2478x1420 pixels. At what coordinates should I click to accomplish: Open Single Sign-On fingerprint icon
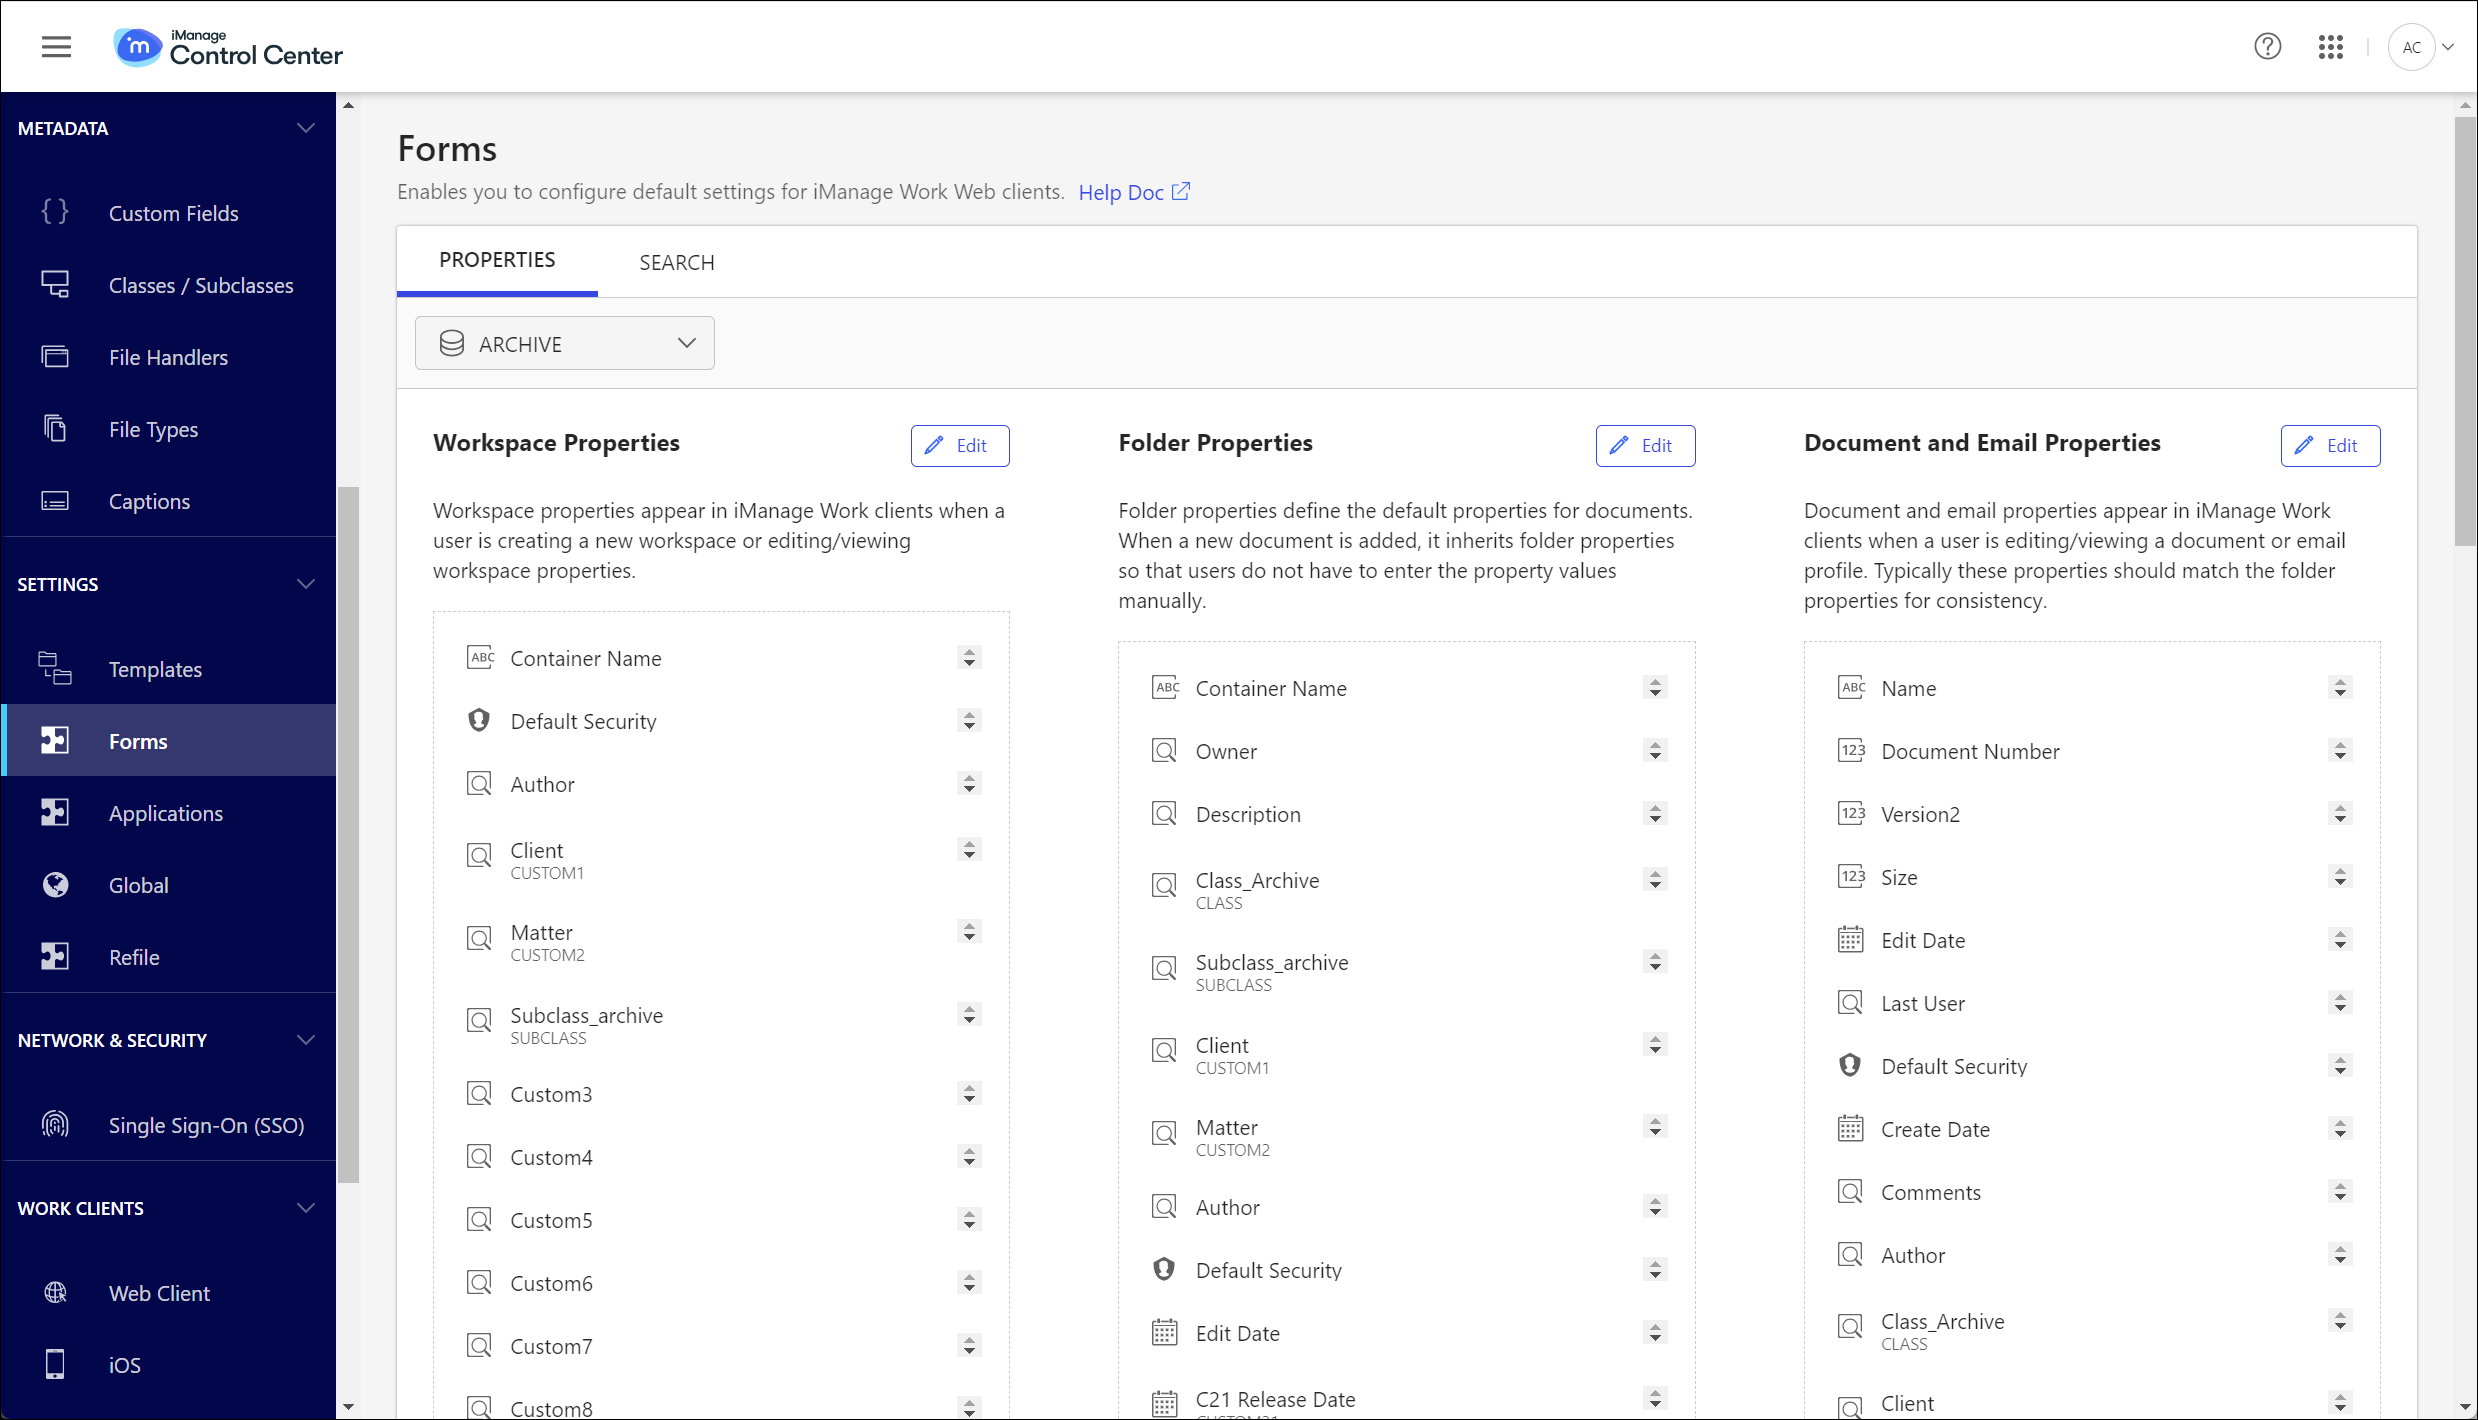tap(55, 1125)
